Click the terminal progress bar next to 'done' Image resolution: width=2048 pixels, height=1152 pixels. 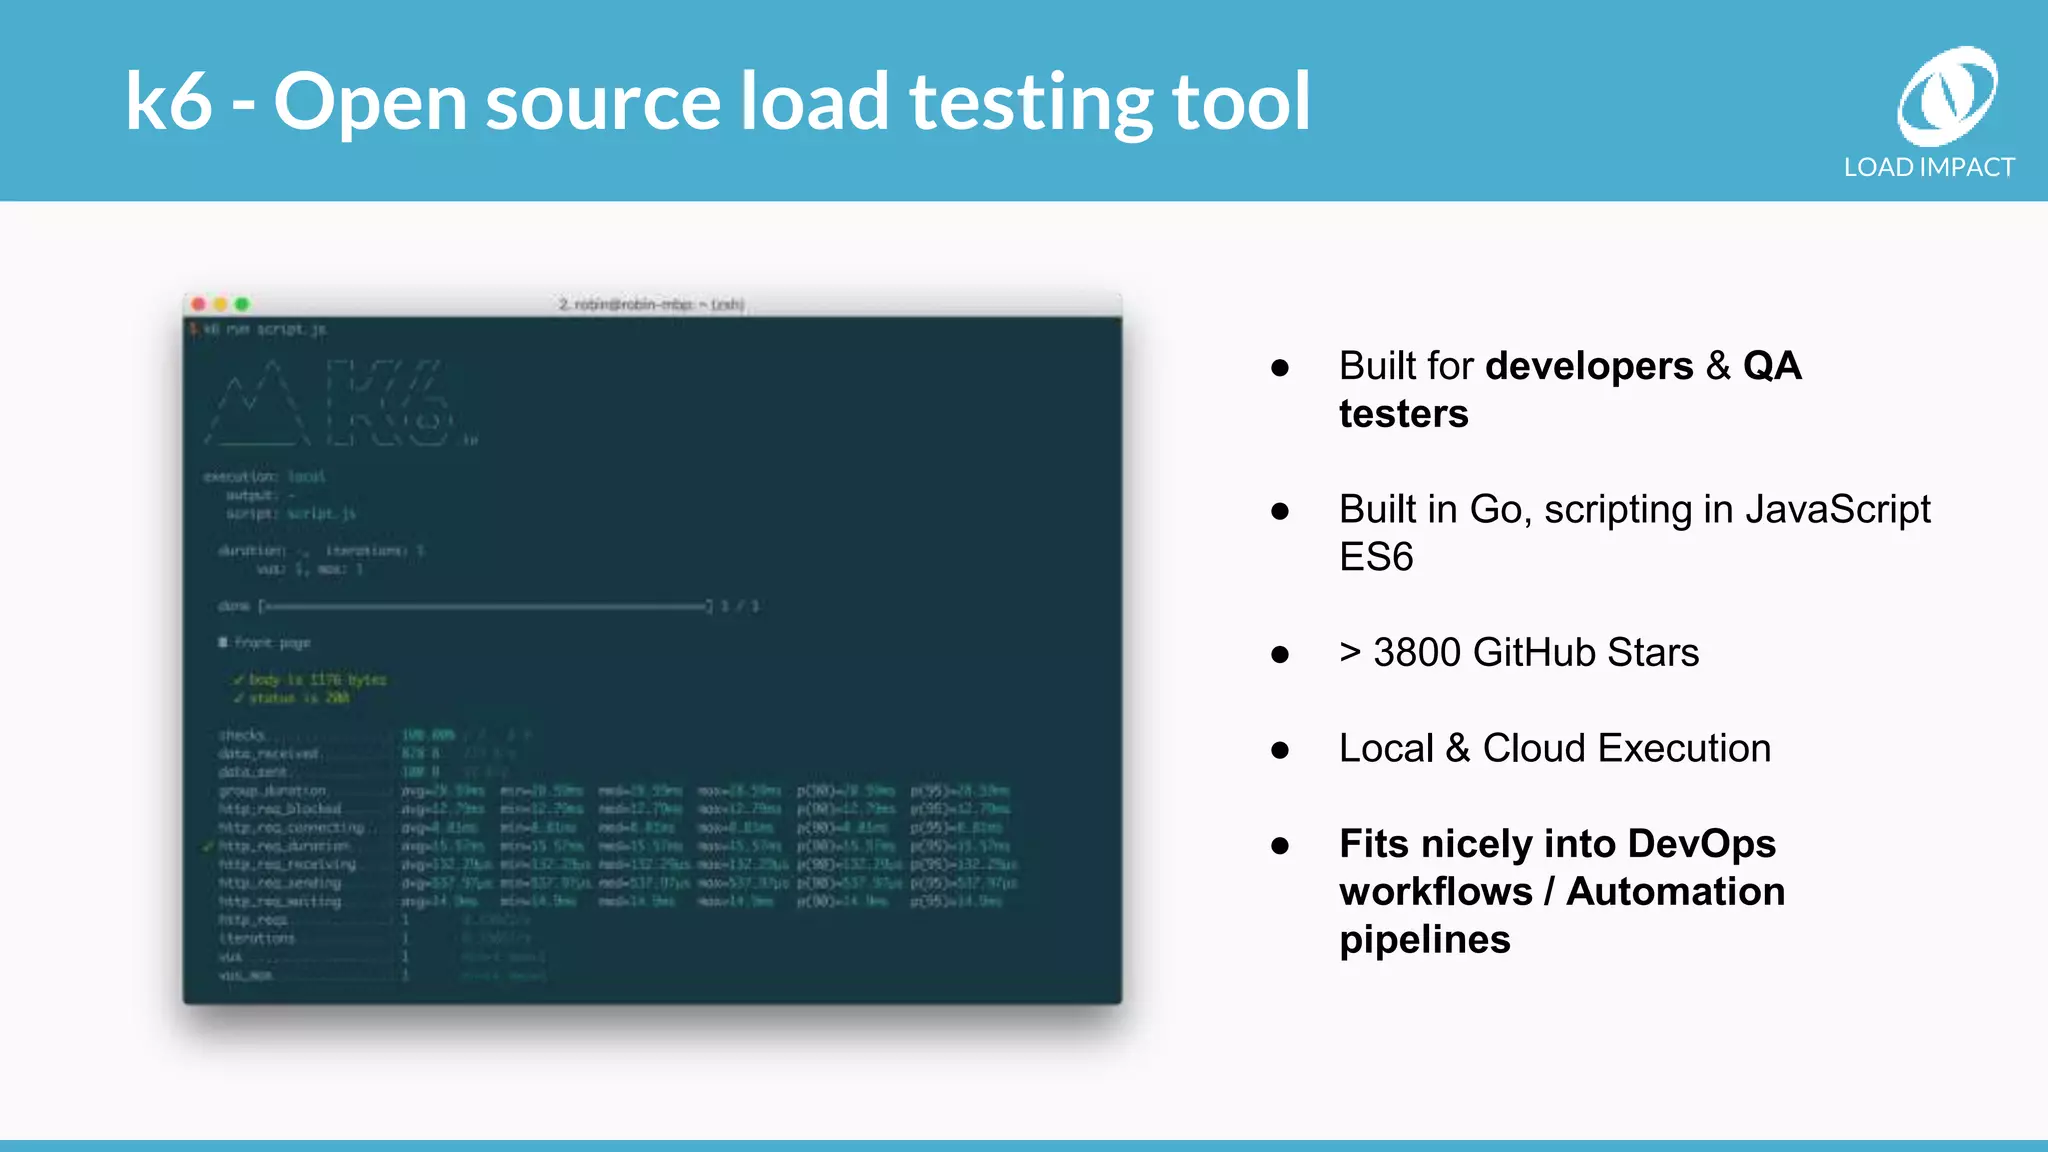click(486, 606)
